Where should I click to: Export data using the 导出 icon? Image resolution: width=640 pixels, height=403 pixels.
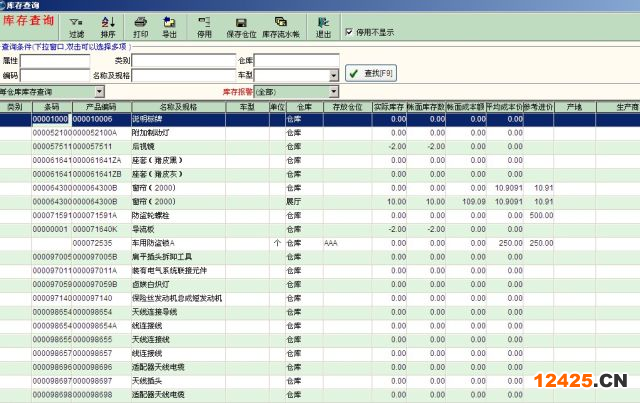[x=169, y=26]
